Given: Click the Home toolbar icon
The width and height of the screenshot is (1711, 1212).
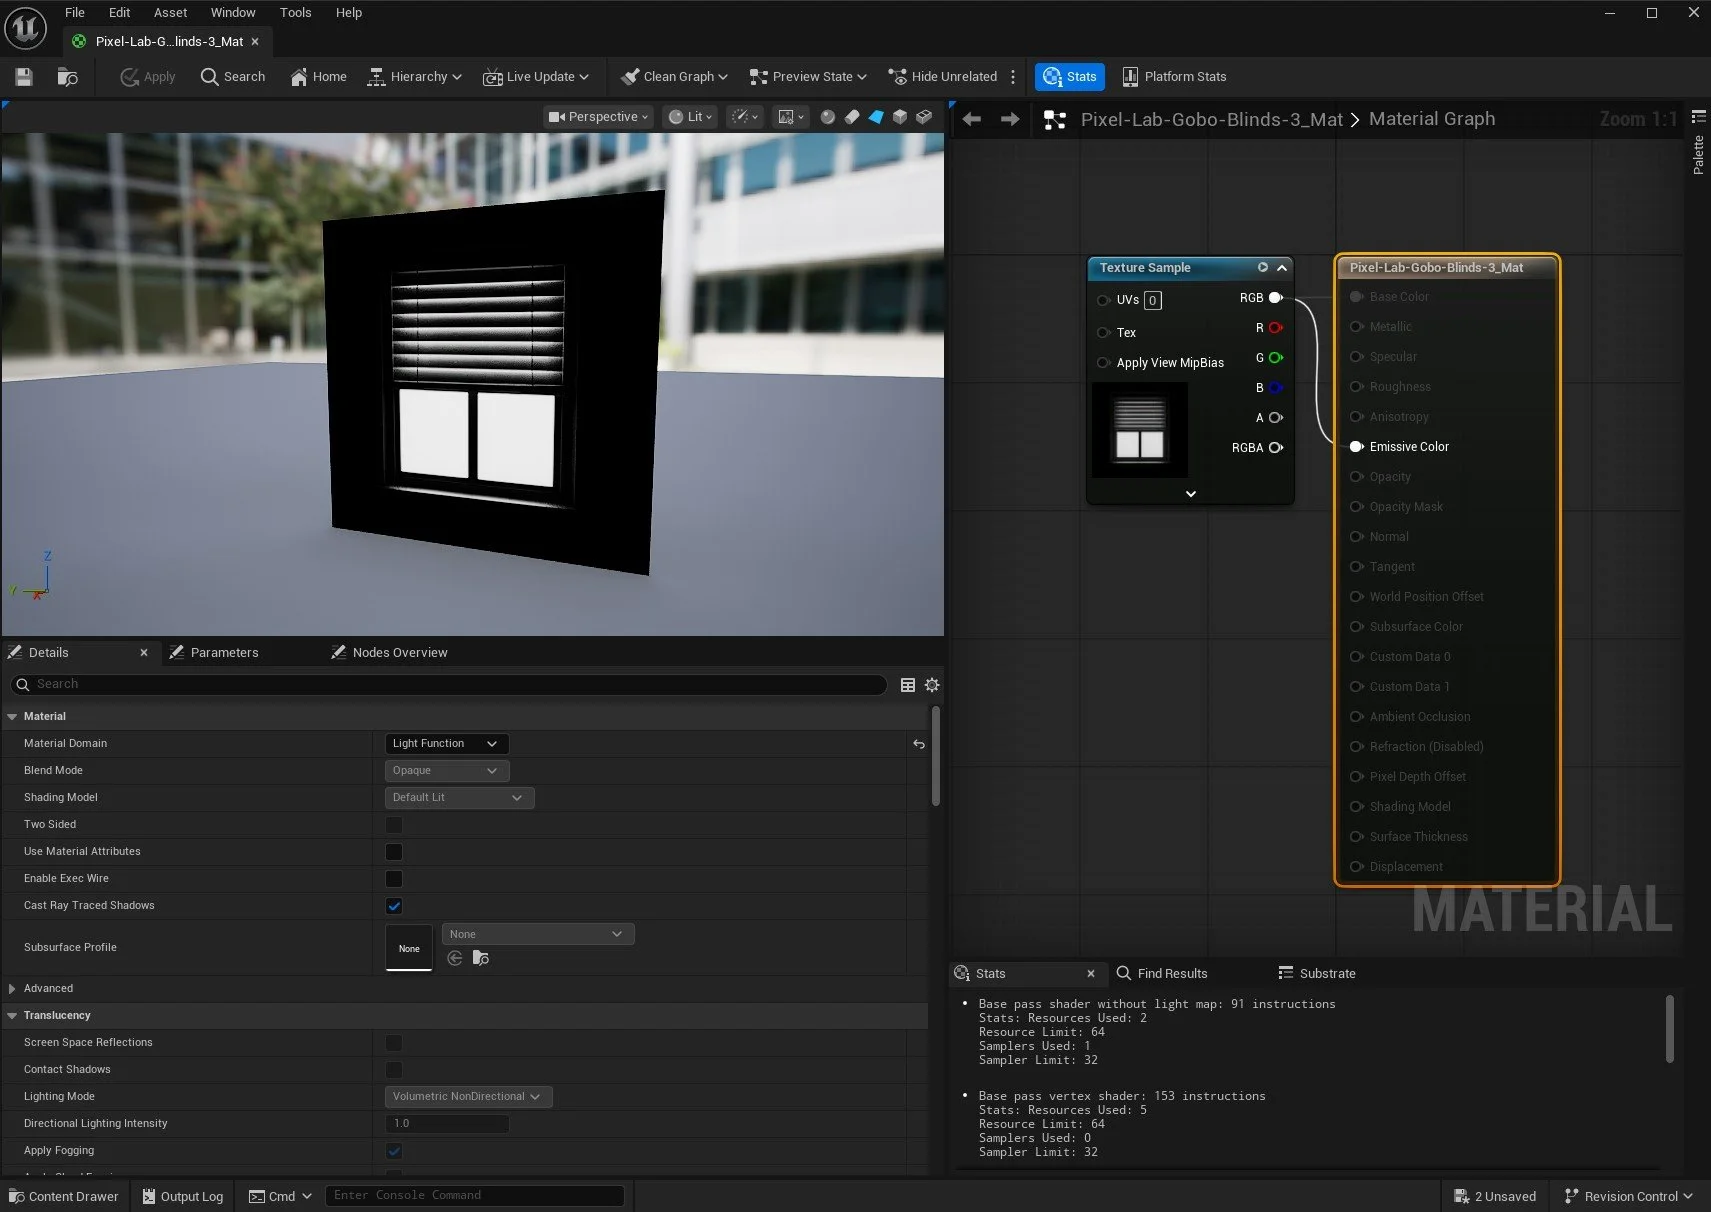Looking at the screenshot, I should coord(318,77).
